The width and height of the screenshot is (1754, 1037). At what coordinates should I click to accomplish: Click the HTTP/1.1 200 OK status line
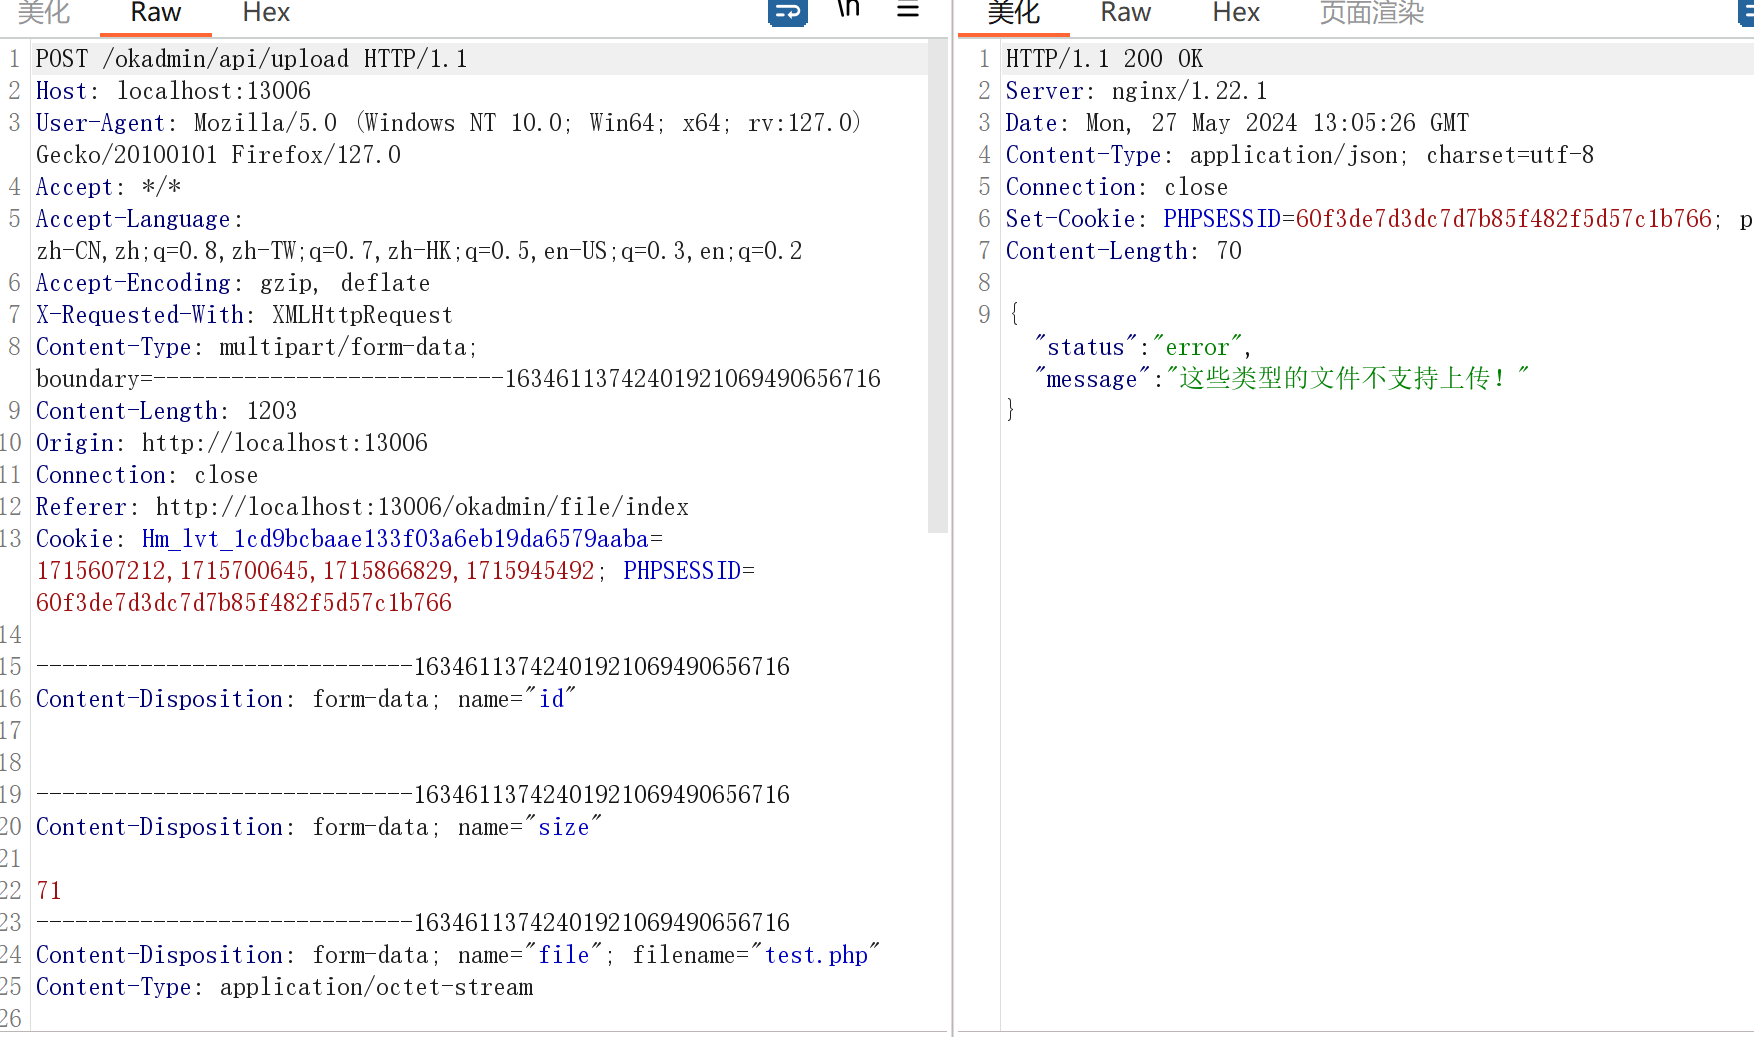coord(1104,59)
